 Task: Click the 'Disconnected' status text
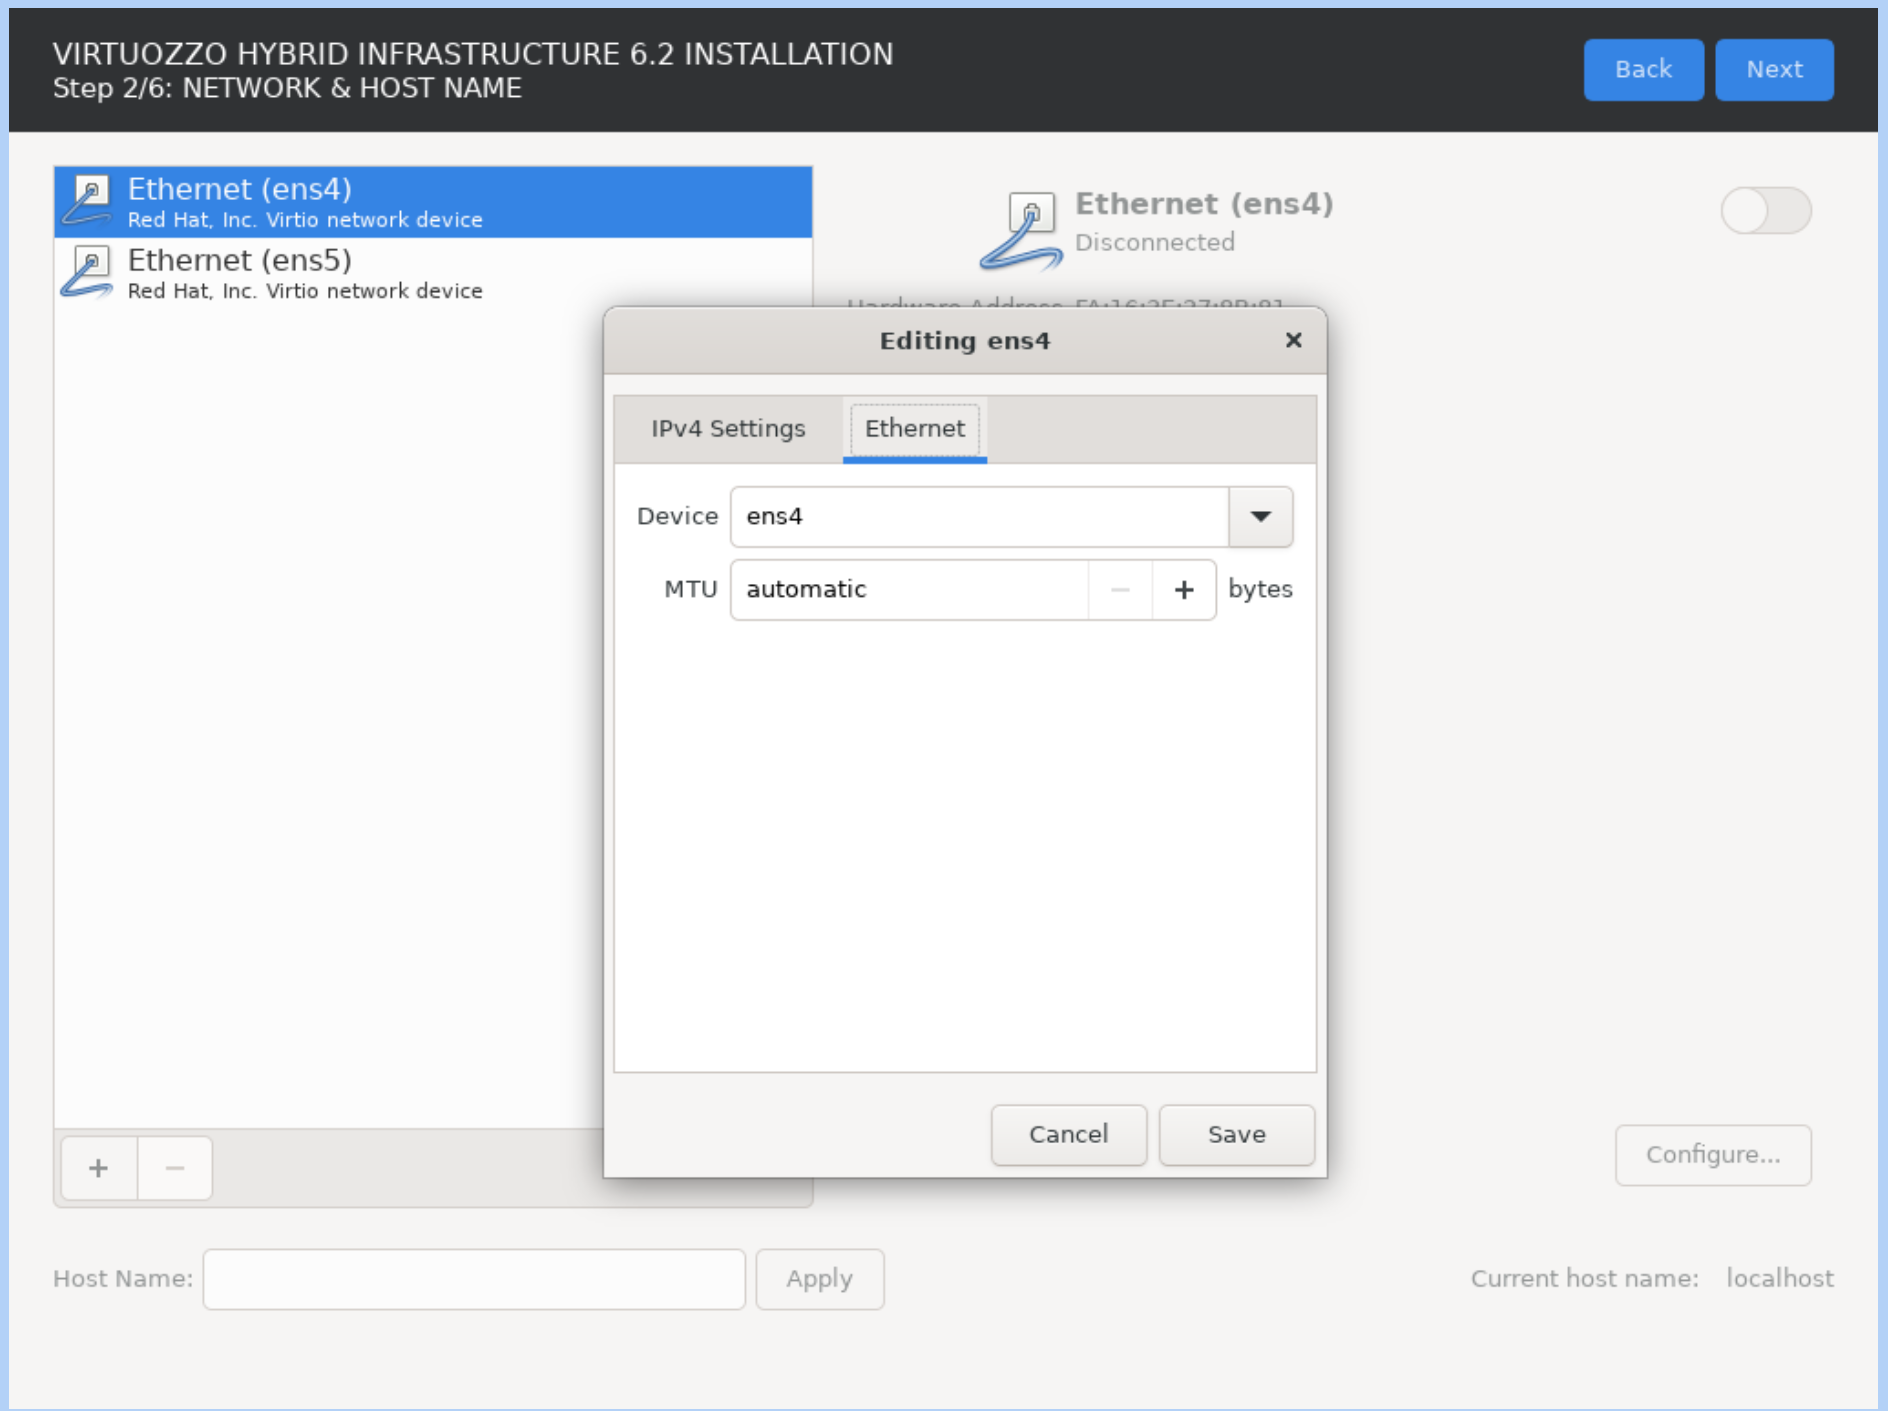coord(1155,242)
